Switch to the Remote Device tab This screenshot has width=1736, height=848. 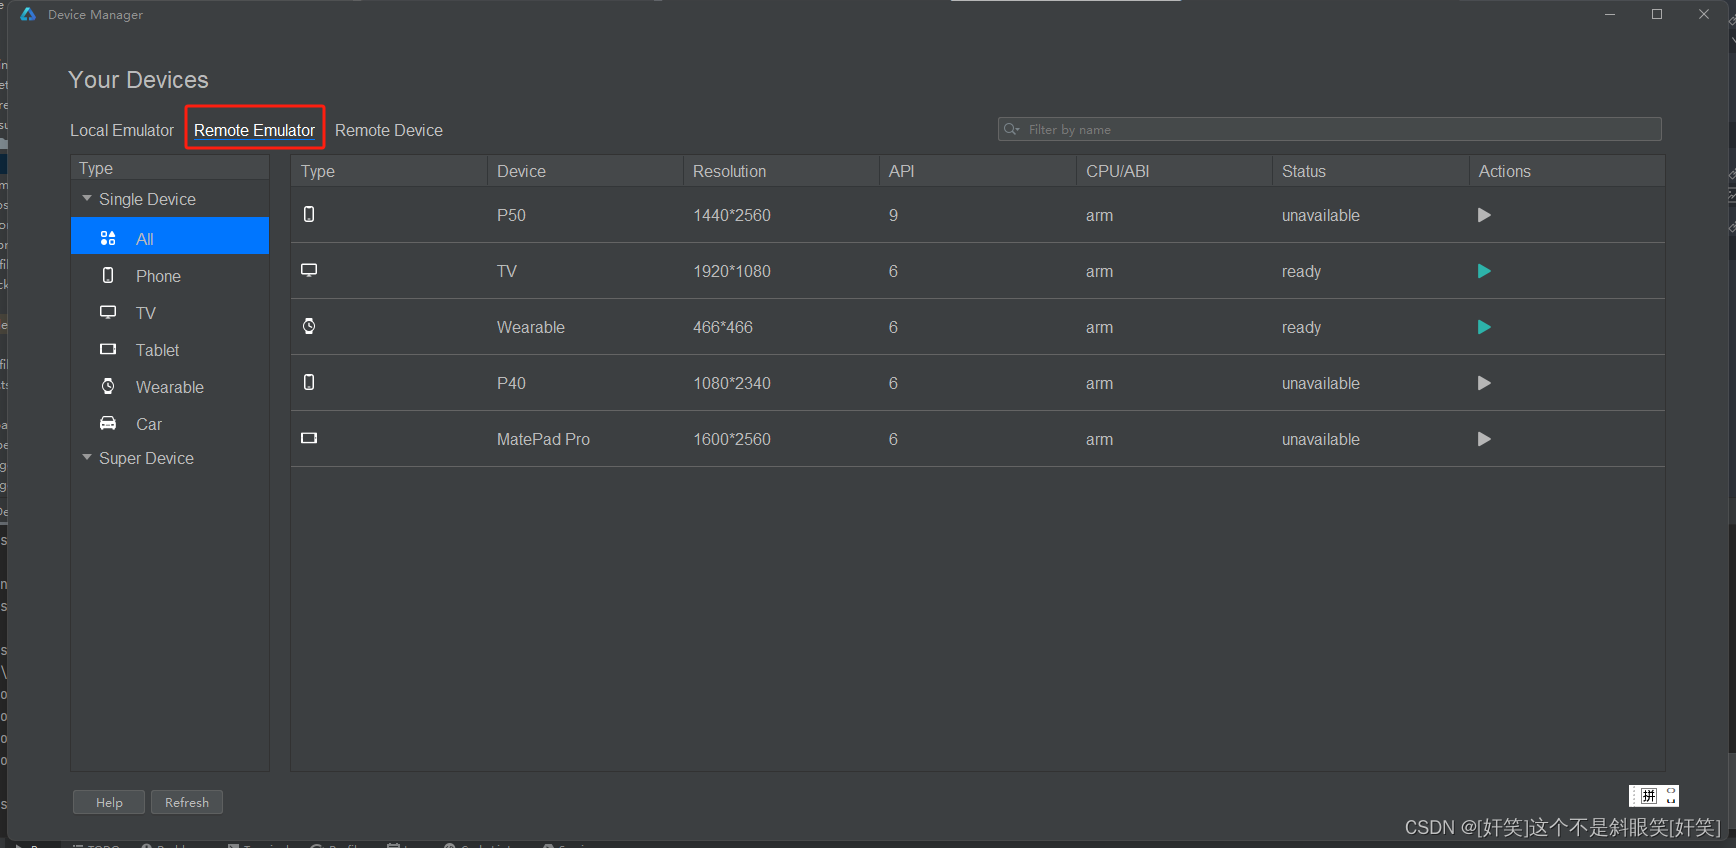tap(389, 130)
